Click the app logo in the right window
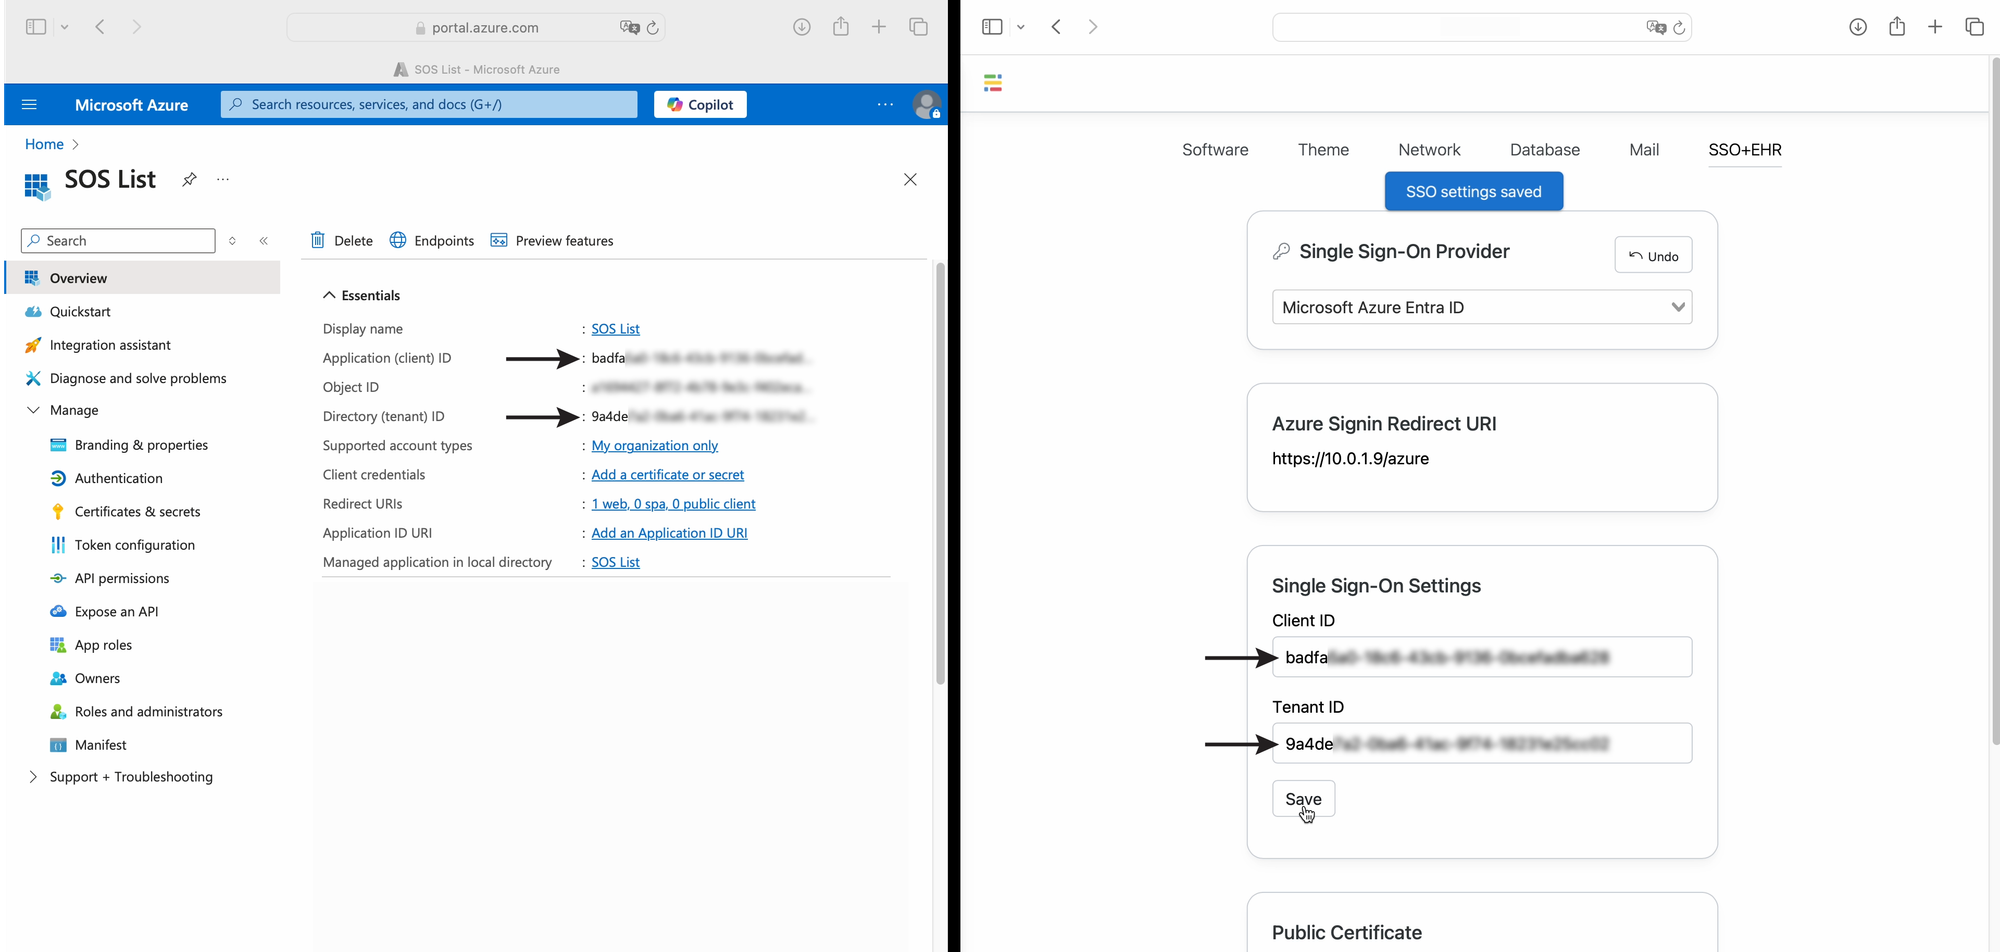Screen dimensions: 2000x952 993,83
